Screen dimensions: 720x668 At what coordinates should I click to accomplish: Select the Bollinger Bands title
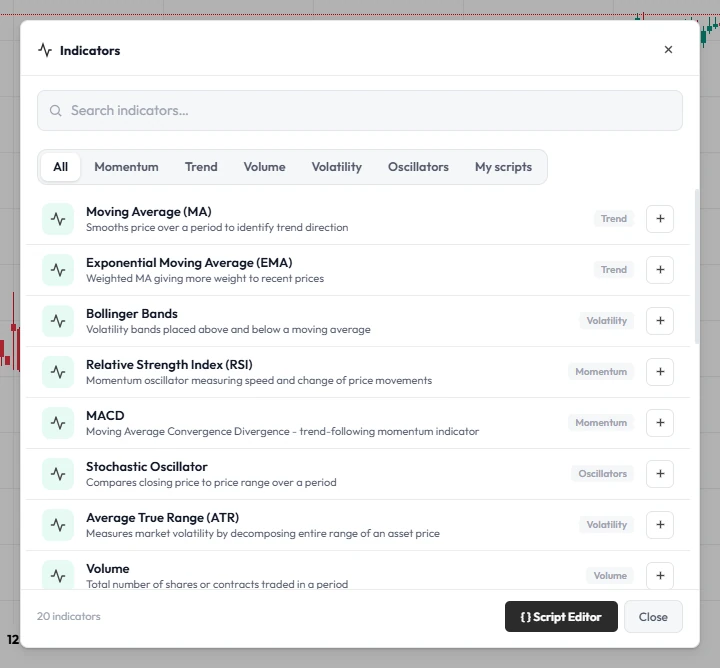[132, 314]
